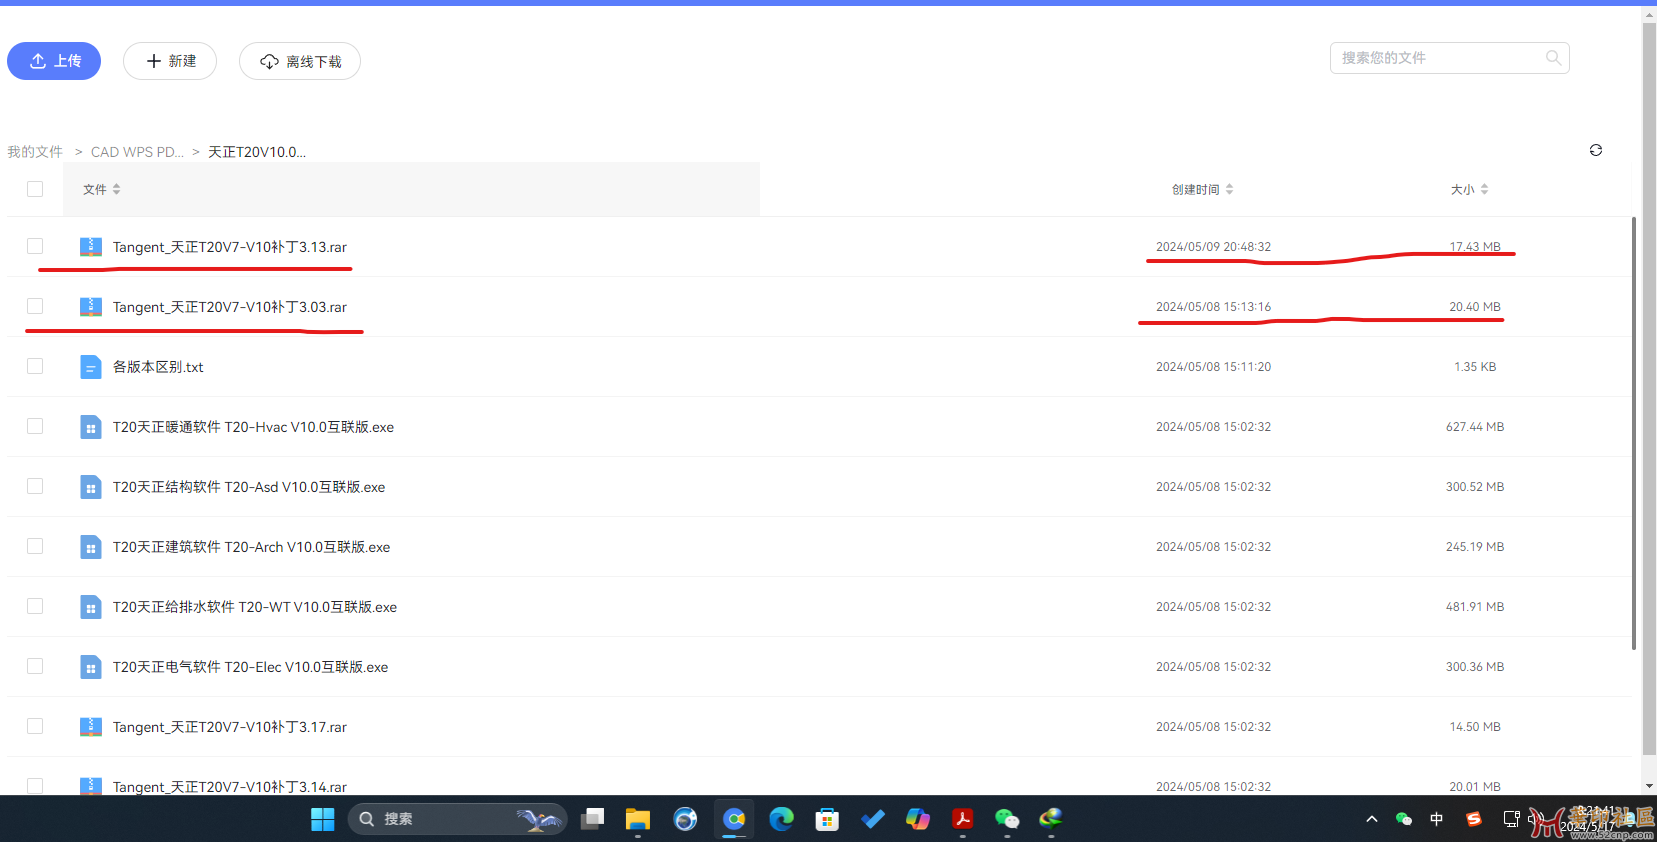The width and height of the screenshot is (1657, 842).
Task: Check the box for T20-Hvac V10.0互联版.exe
Action: (x=35, y=426)
